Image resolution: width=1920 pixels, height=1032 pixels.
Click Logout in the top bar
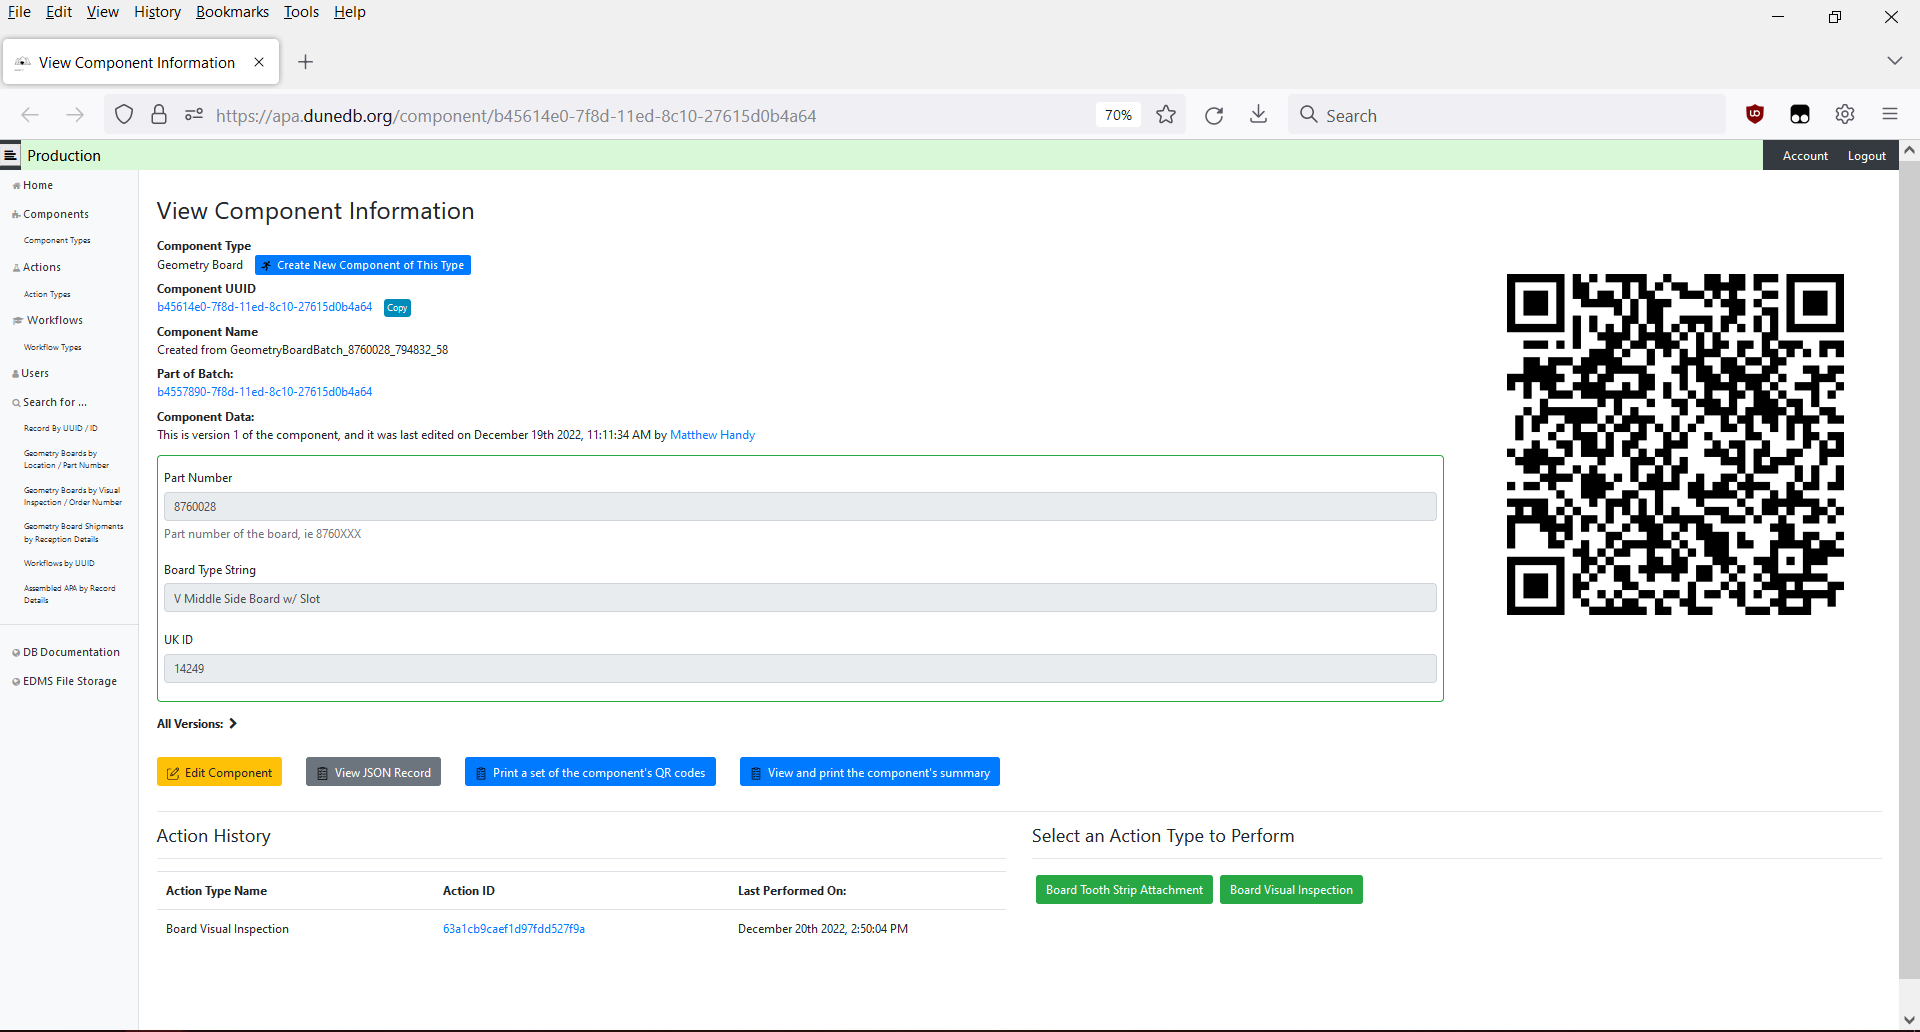point(1867,156)
